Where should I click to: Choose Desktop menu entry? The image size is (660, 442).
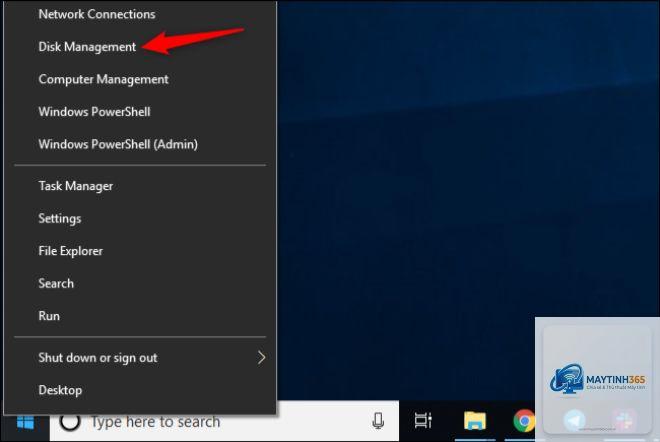pyautogui.click(x=140, y=390)
